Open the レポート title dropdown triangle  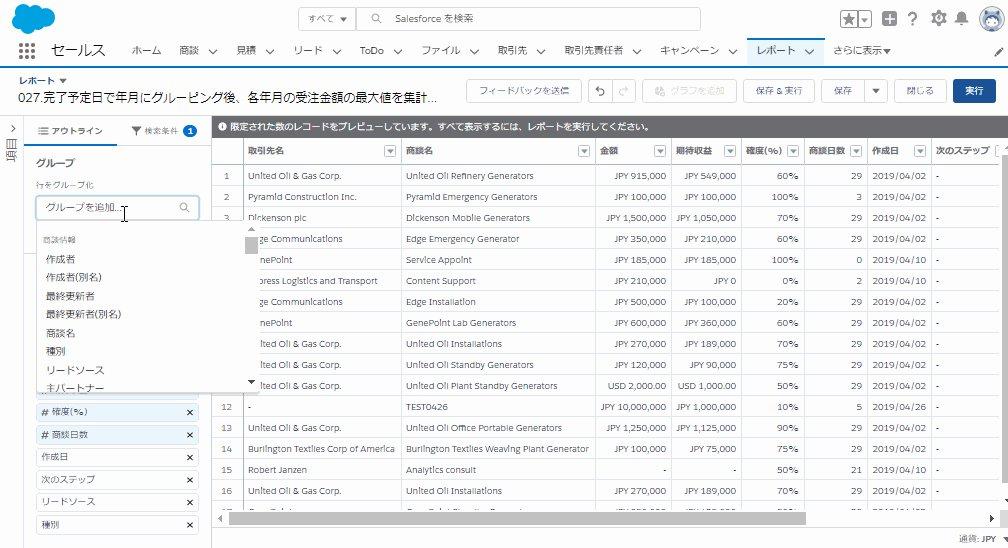[x=63, y=81]
